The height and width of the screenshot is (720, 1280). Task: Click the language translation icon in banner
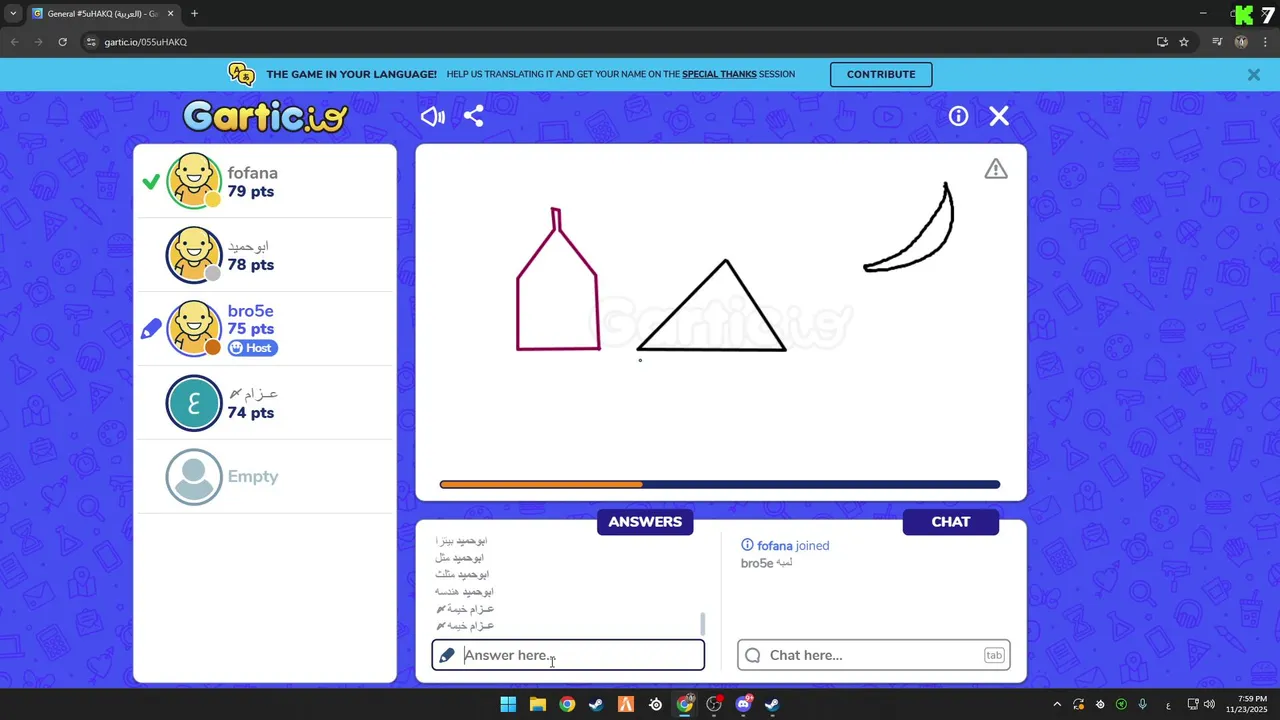[x=241, y=74]
